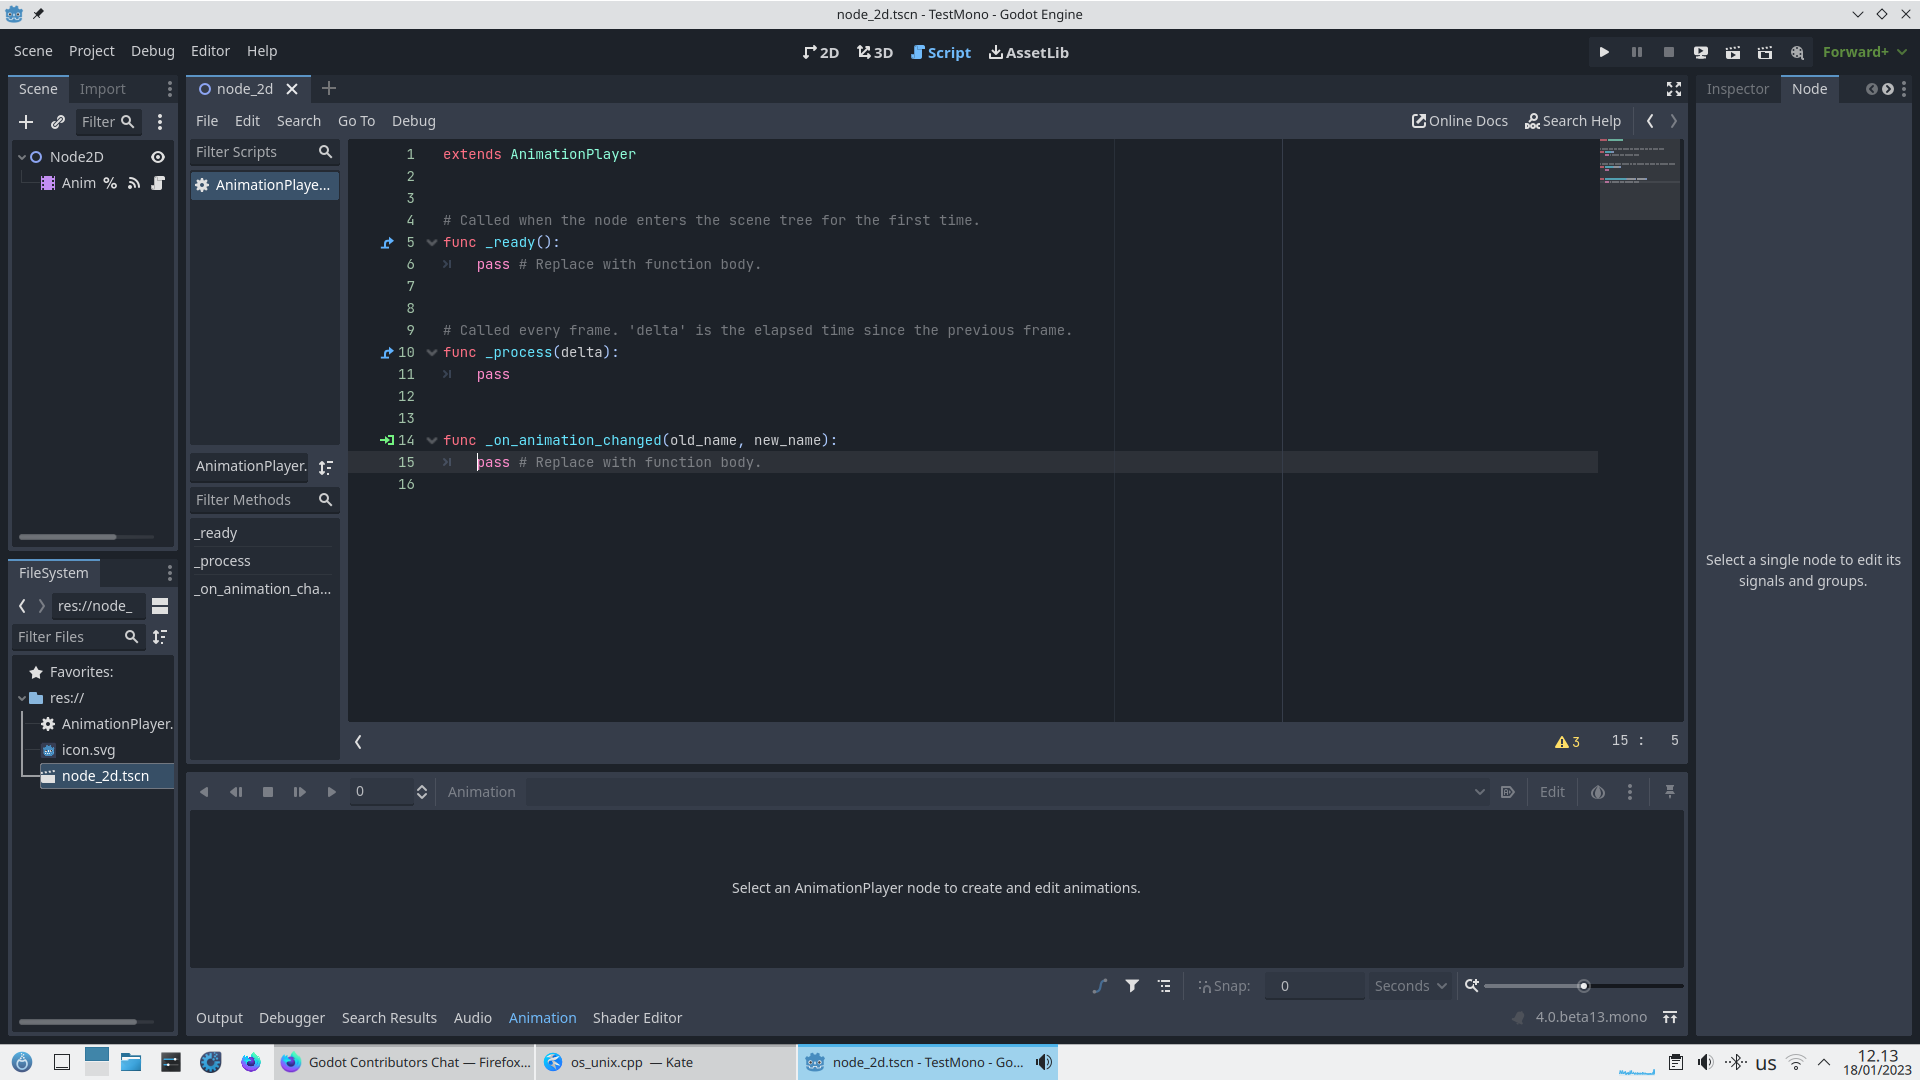Run the project with the Play button
1920x1080 pixels.
(x=1604, y=52)
